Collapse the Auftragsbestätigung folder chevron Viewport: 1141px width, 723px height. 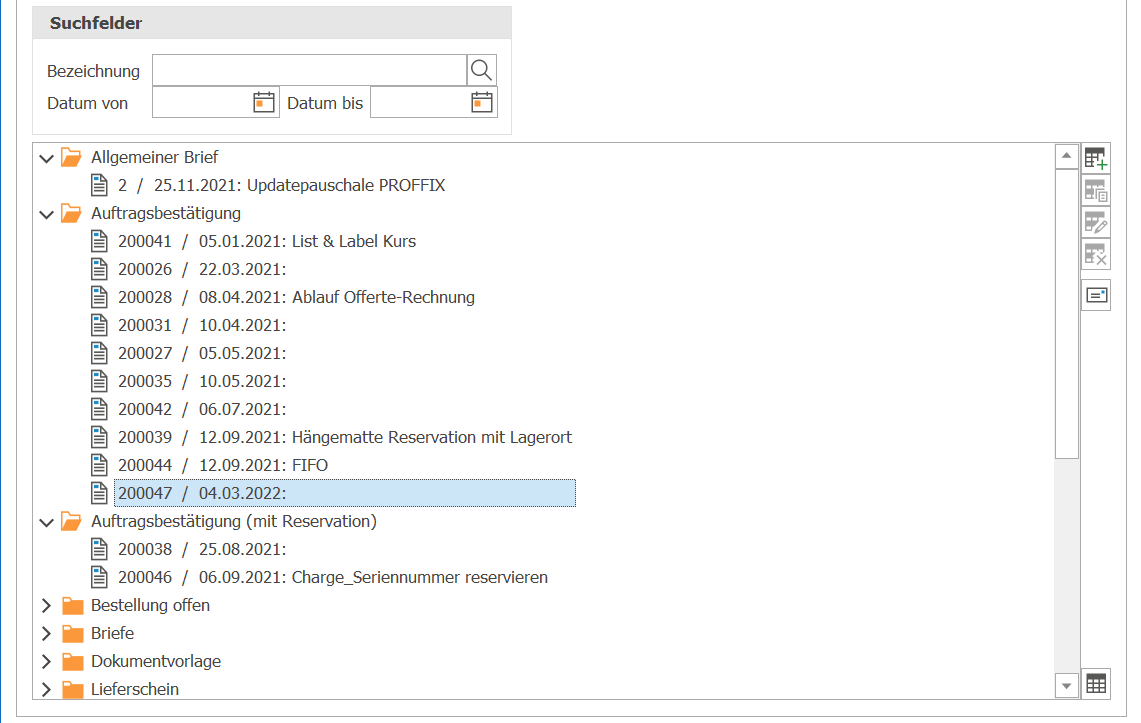47,214
